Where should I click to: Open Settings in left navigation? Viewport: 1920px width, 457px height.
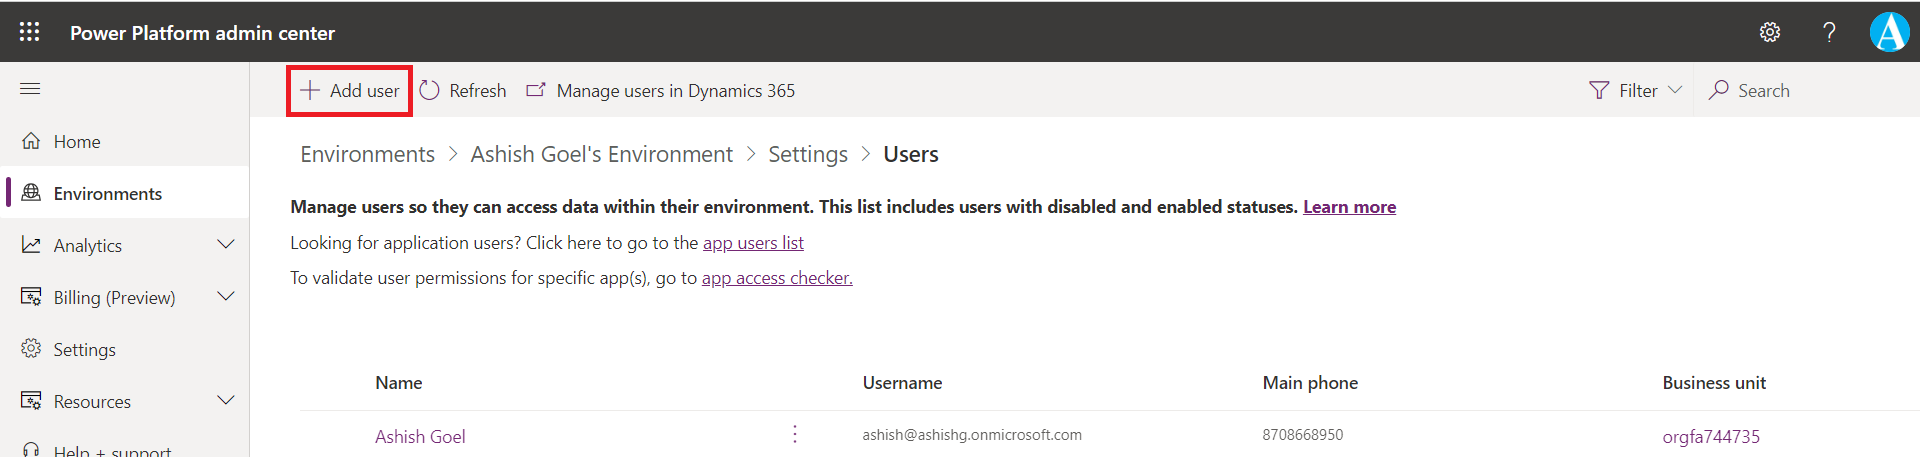point(84,350)
